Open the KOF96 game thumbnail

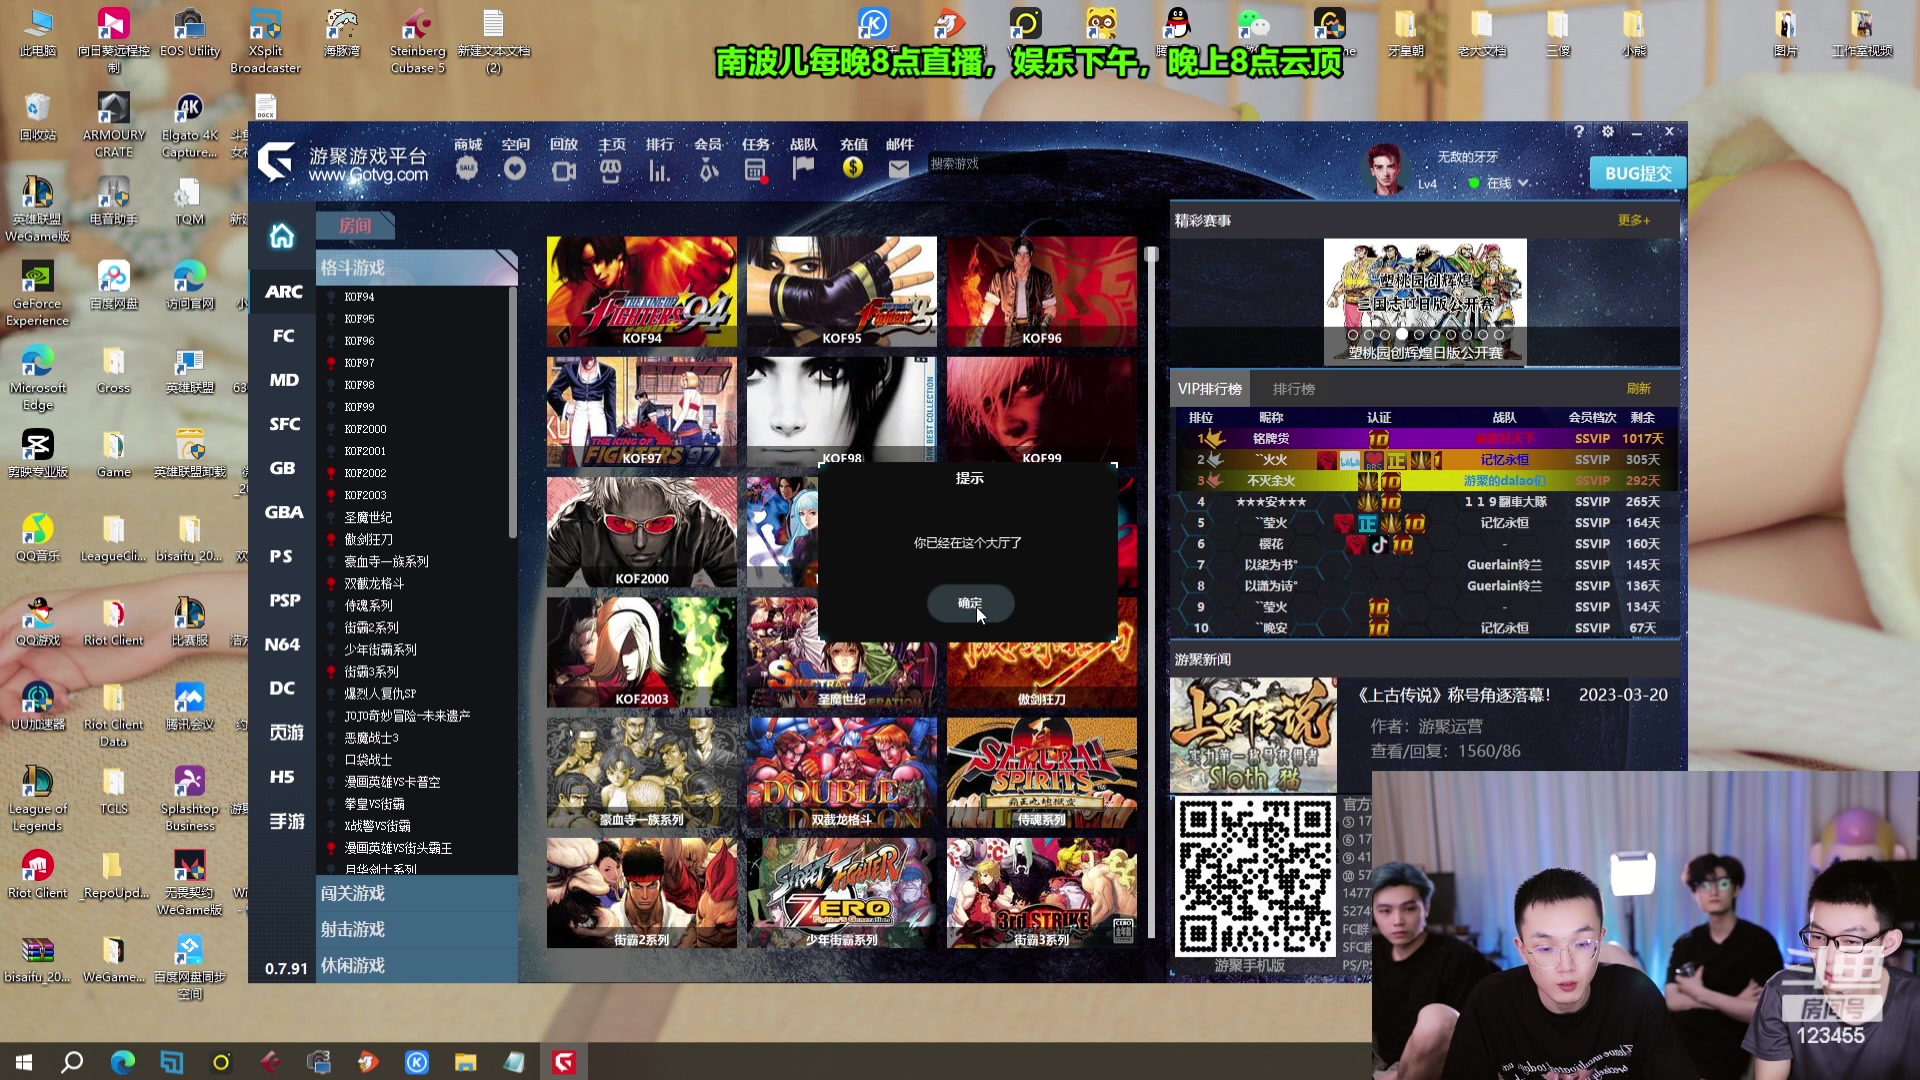click(1042, 292)
